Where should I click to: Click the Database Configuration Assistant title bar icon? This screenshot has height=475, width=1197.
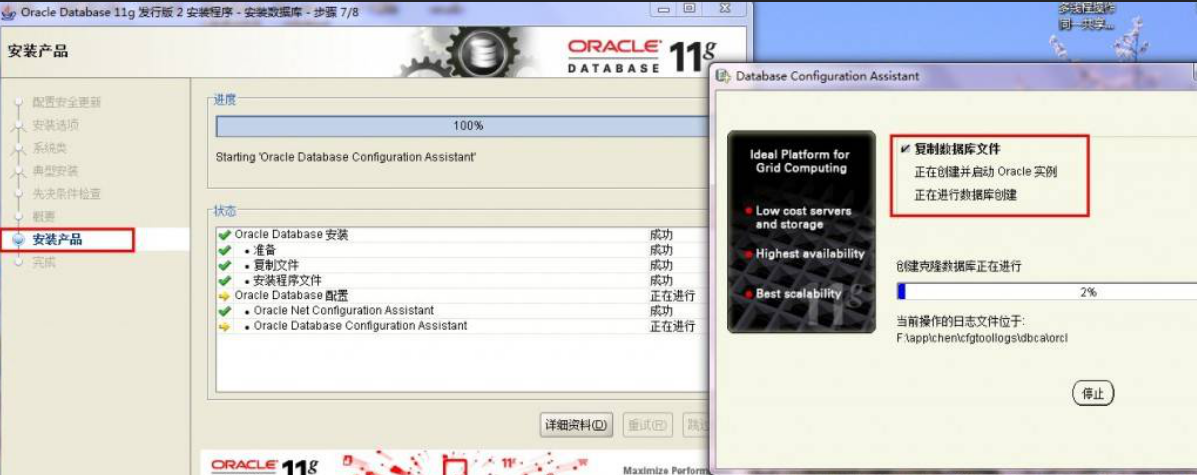click(723, 77)
